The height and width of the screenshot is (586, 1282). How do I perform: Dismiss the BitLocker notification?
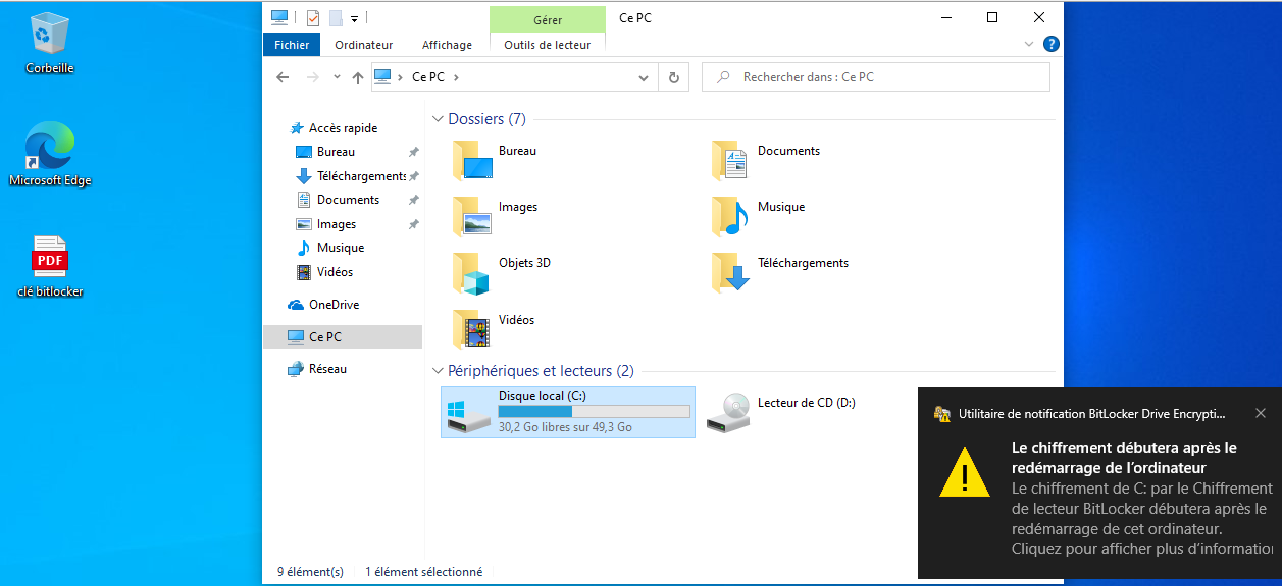point(1260,413)
